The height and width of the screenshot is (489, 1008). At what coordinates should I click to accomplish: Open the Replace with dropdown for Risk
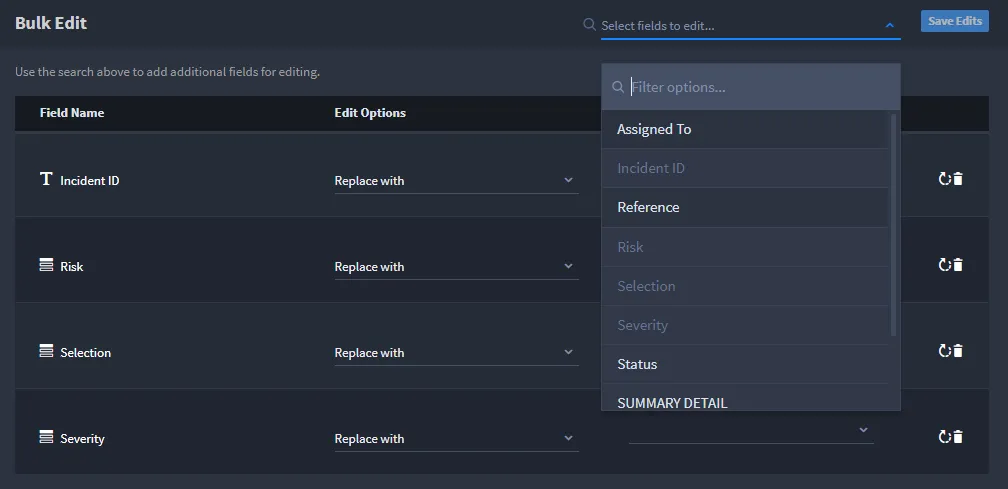tap(456, 267)
